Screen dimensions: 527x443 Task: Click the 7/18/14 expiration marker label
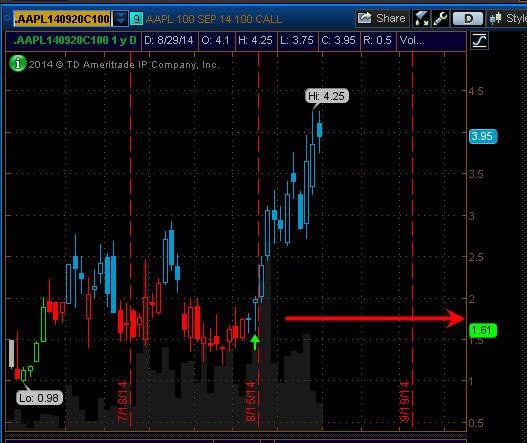point(123,402)
